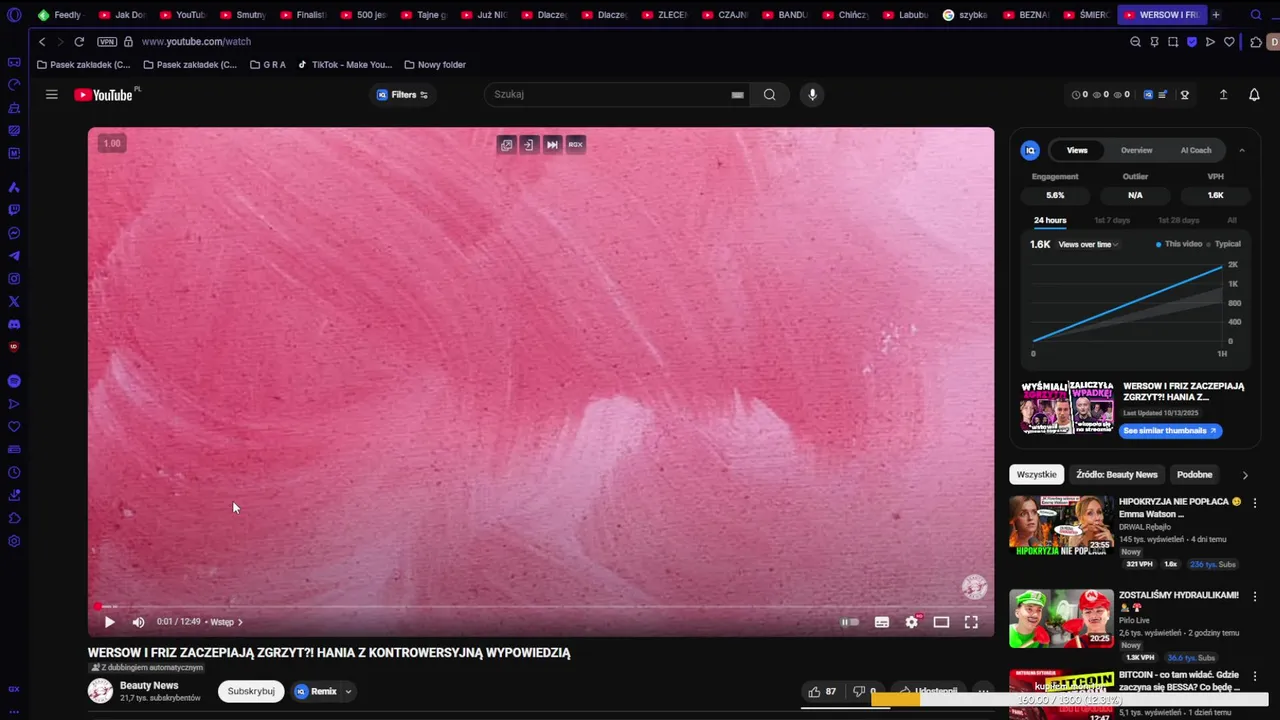Viewport: 1280px width, 720px height.
Task: Toggle autoplay switch in player controls
Action: tap(850, 622)
